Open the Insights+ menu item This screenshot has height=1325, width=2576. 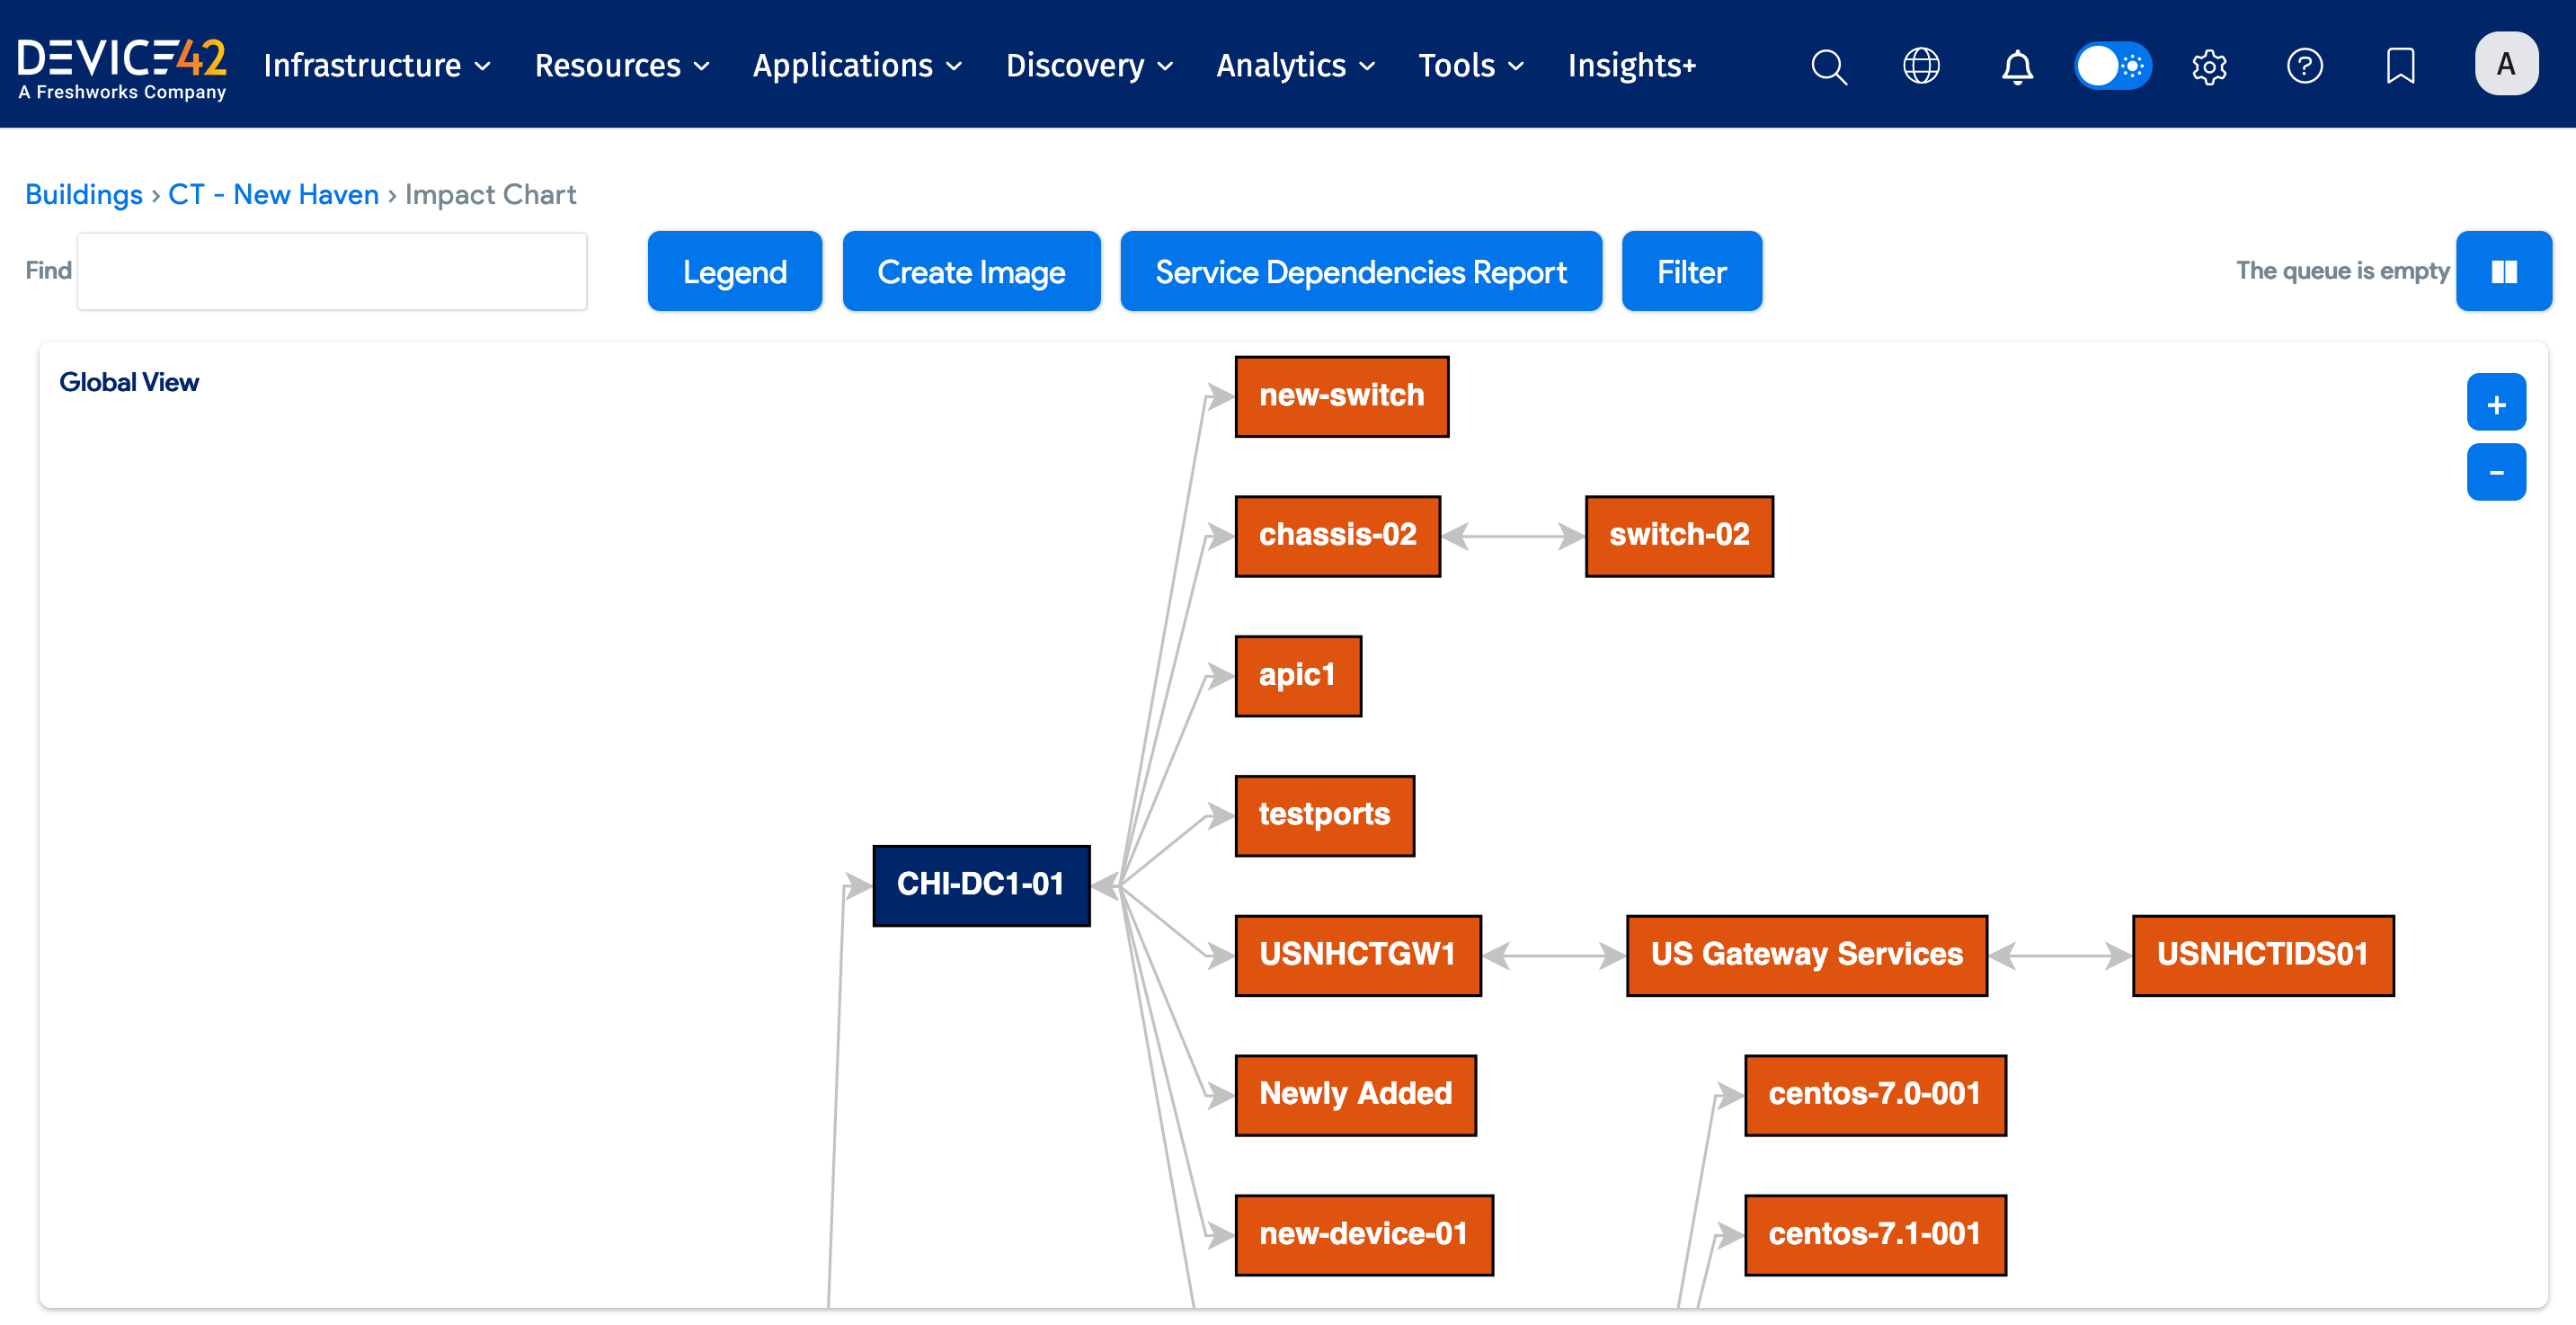tap(1631, 66)
